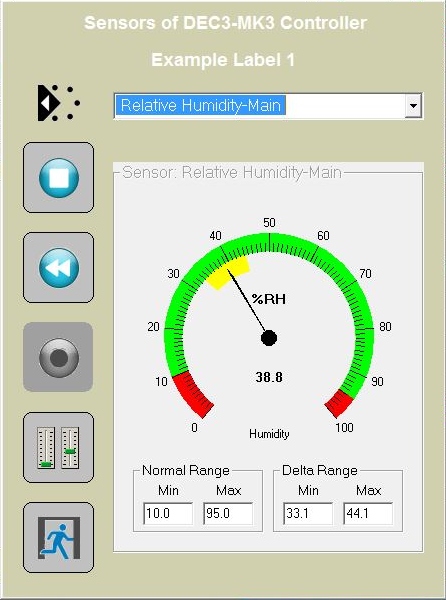The height and width of the screenshot is (600, 446).
Task: Click the black arrow dotted logo icon
Action: coord(58,103)
